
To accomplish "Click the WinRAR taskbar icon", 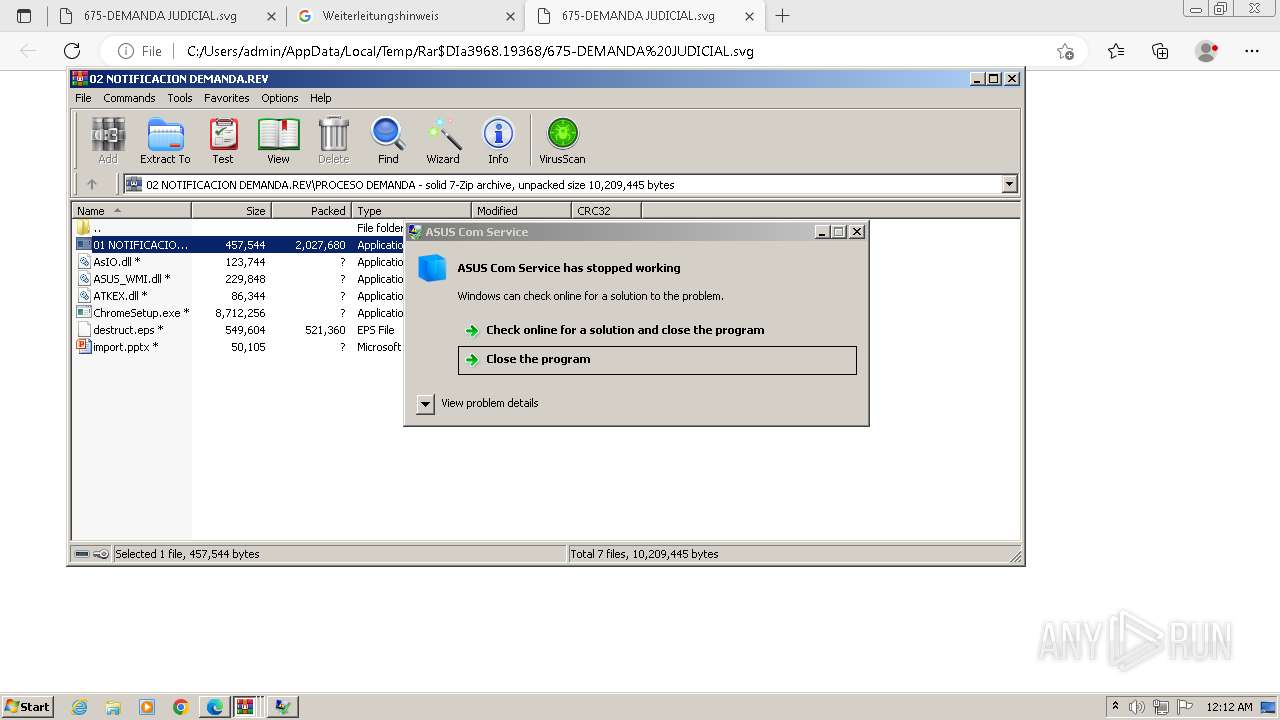I will [247, 707].
